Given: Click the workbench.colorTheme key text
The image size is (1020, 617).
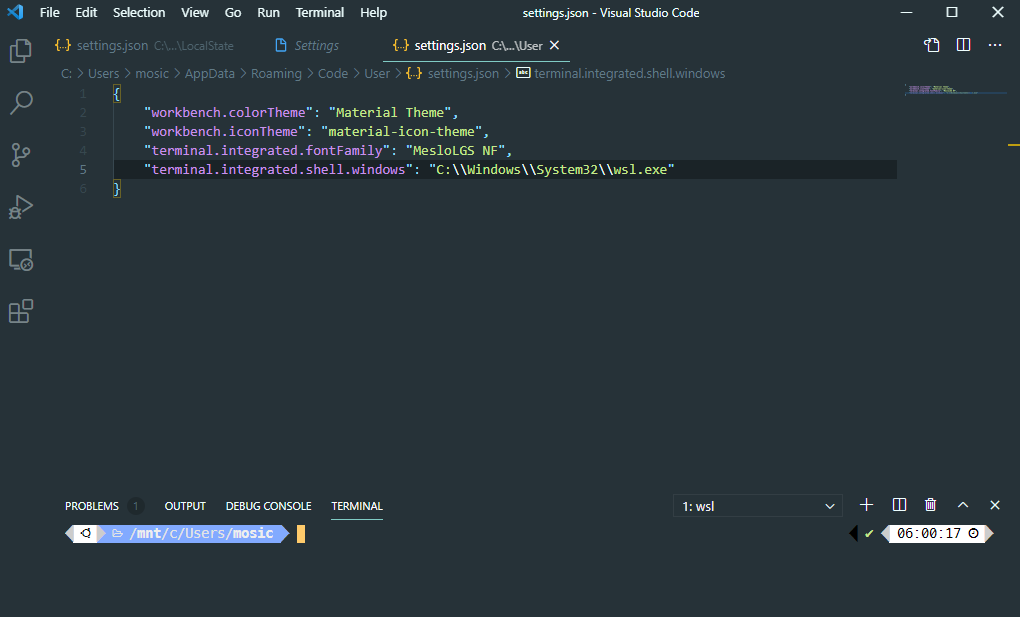Looking at the screenshot, I should (228, 113).
